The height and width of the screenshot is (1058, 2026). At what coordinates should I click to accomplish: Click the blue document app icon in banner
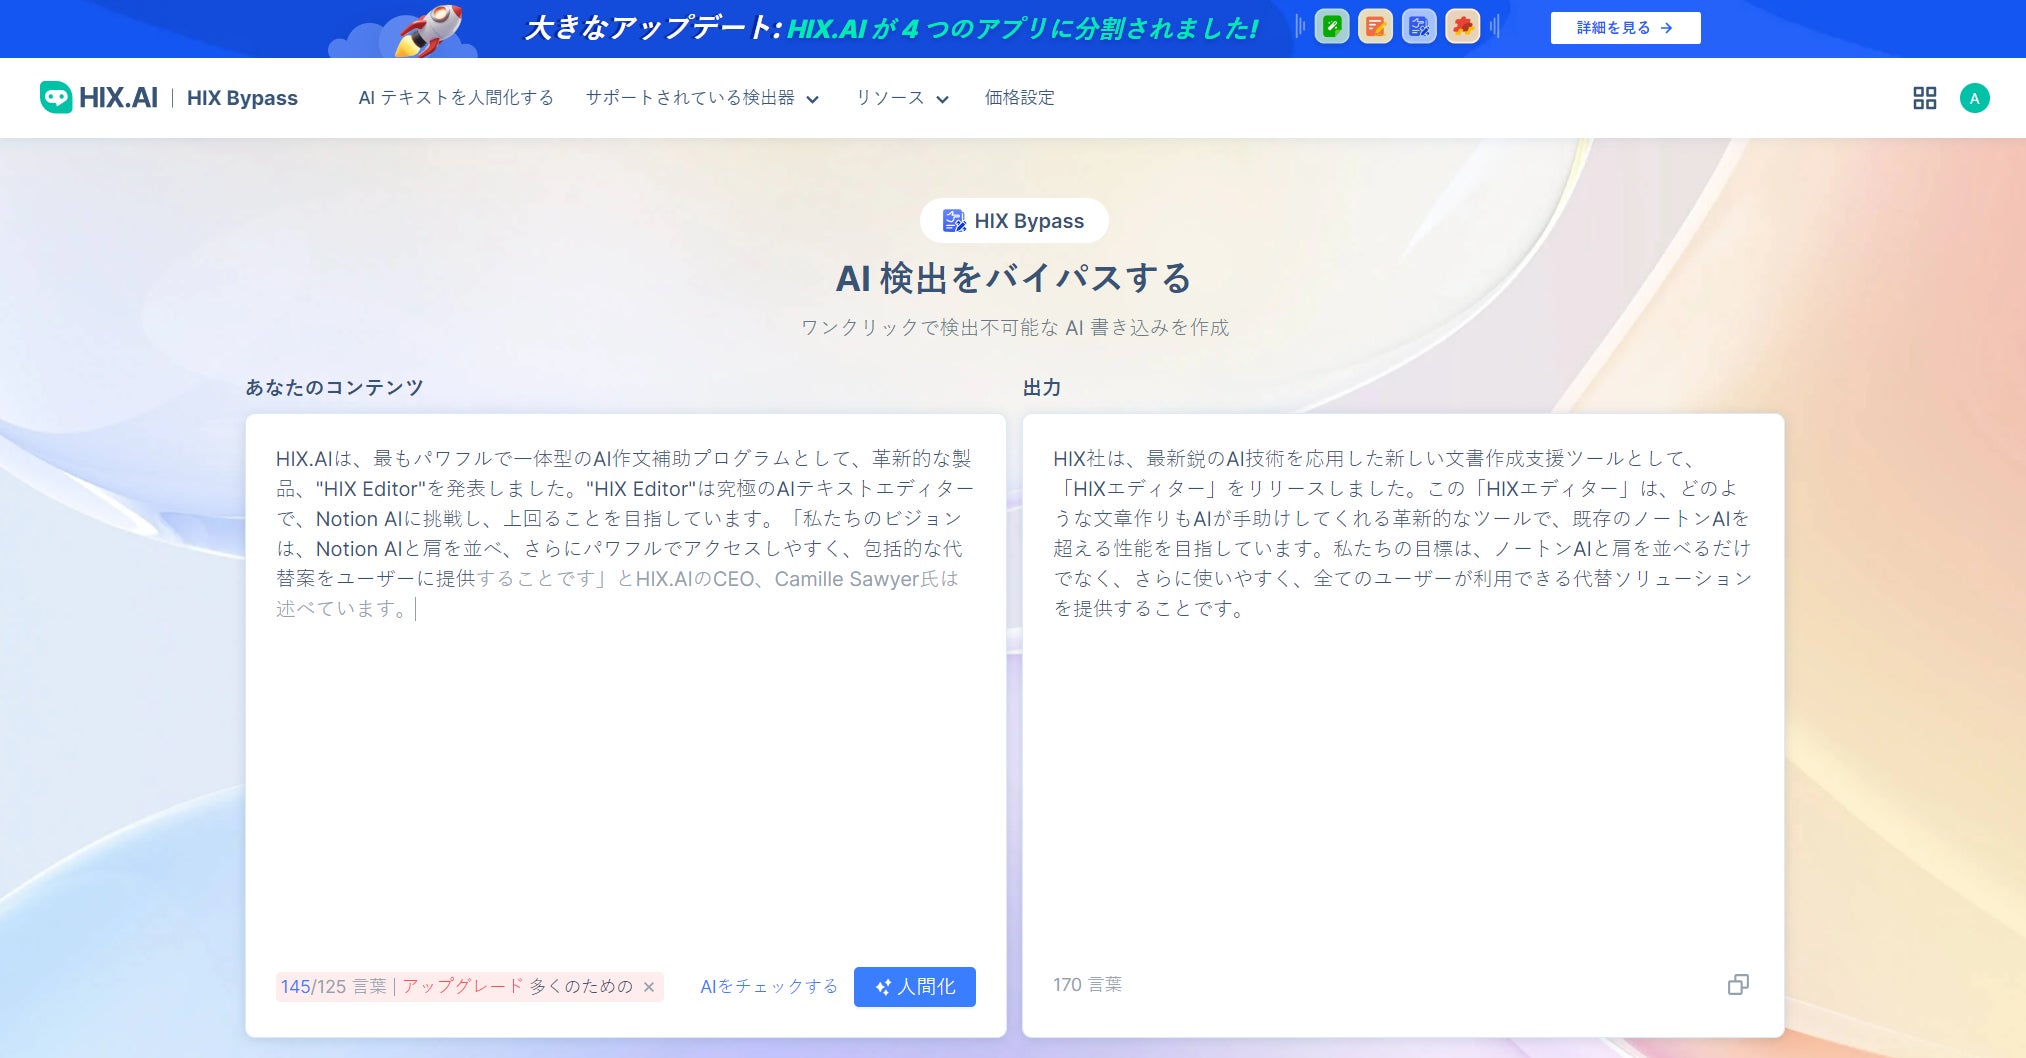tap(1419, 27)
